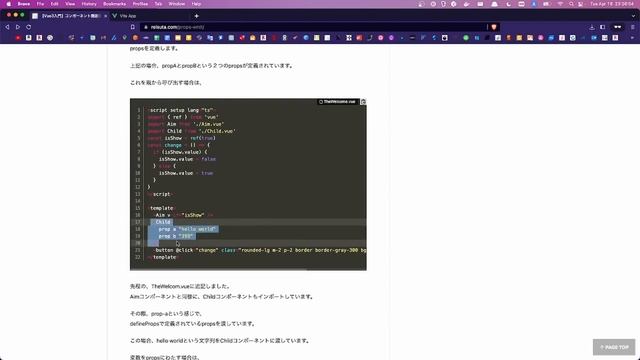Open Control Center in the menu bar

click(581, 4)
